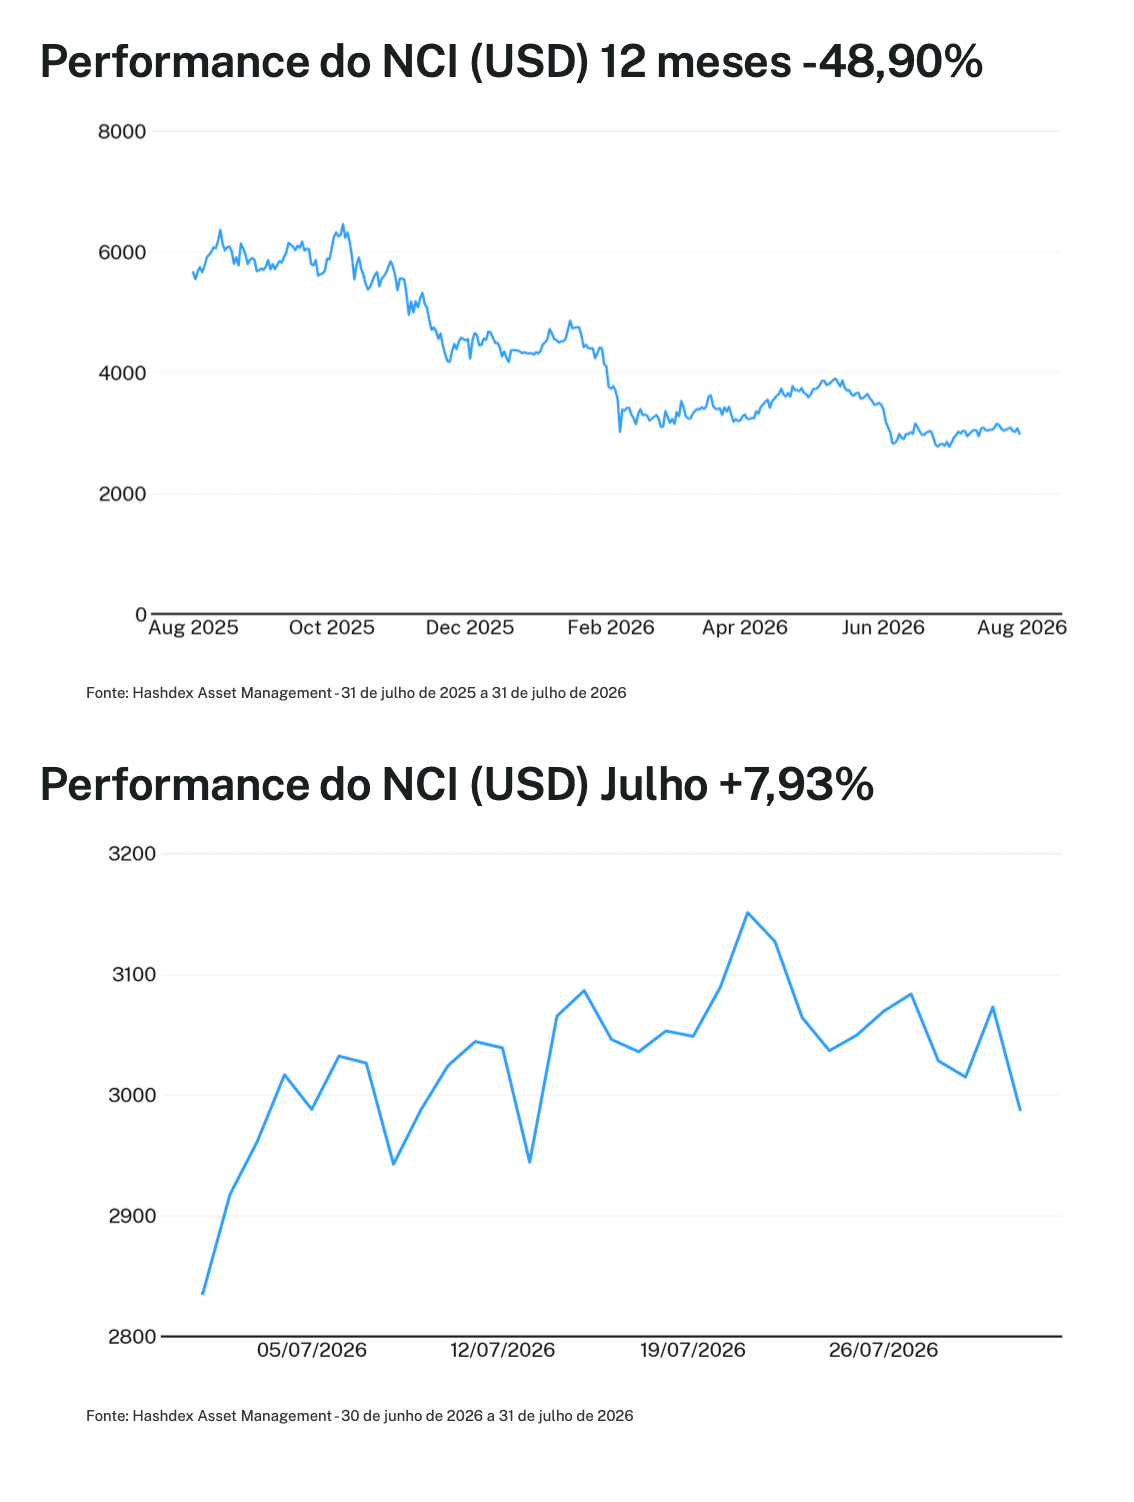
Task: Click the 12/07/2026 date label
Action: [502, 1350]
